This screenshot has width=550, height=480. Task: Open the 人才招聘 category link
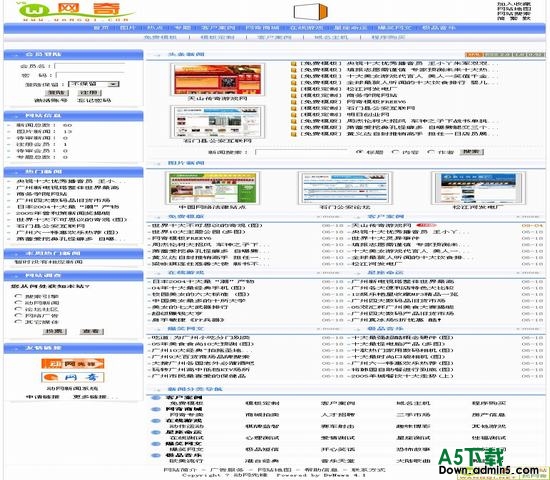pos(338,415)
